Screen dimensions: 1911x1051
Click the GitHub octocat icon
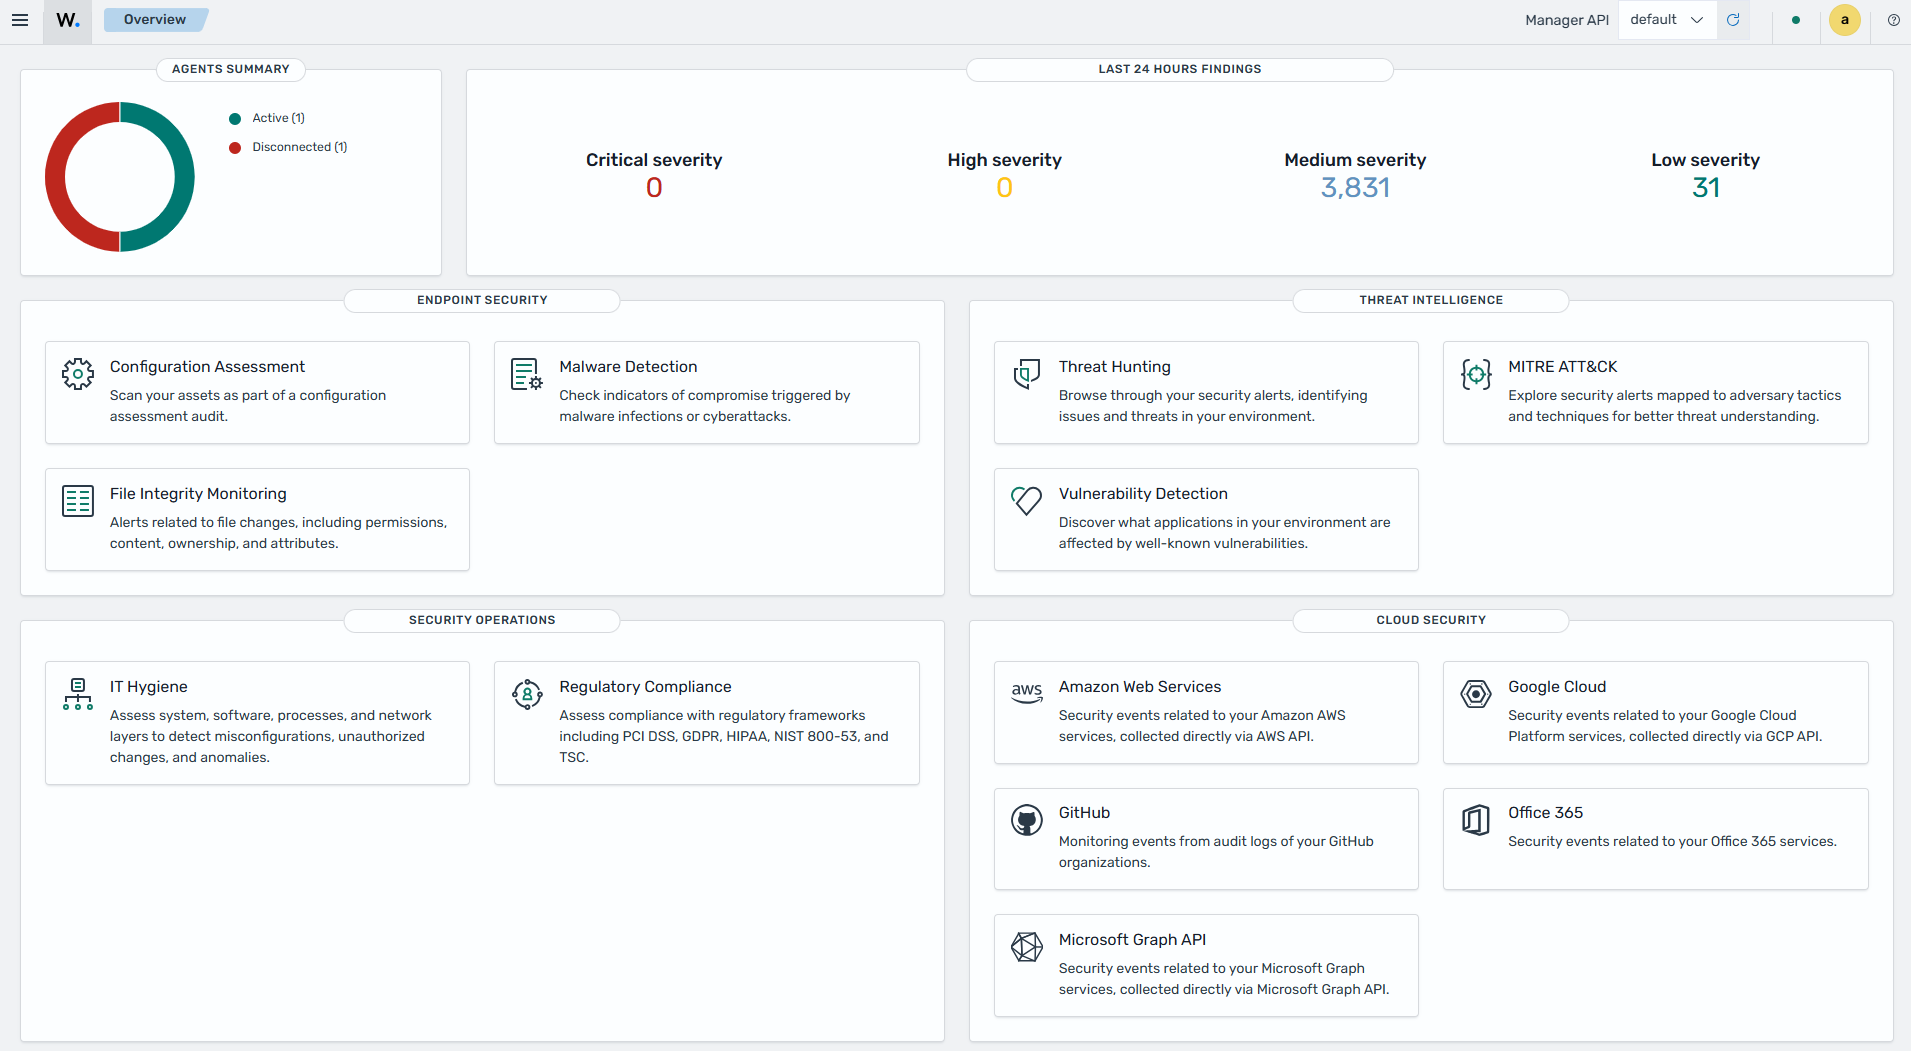(1027, 820)
